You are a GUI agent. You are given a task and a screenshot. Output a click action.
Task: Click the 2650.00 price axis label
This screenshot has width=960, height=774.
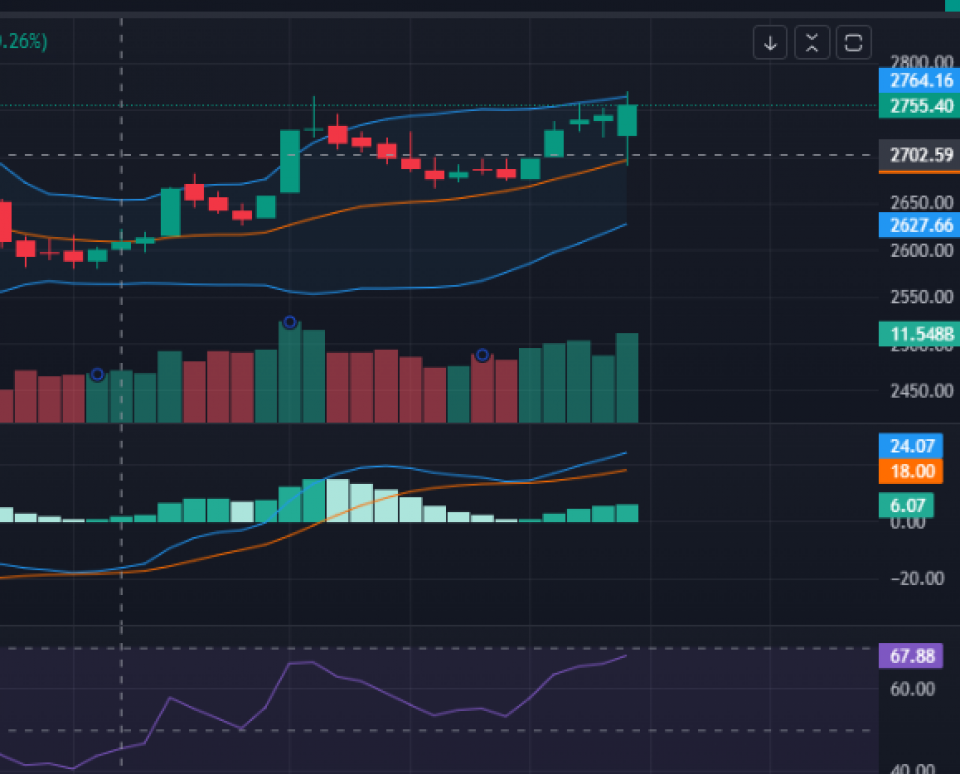click(x=921, y=203)
